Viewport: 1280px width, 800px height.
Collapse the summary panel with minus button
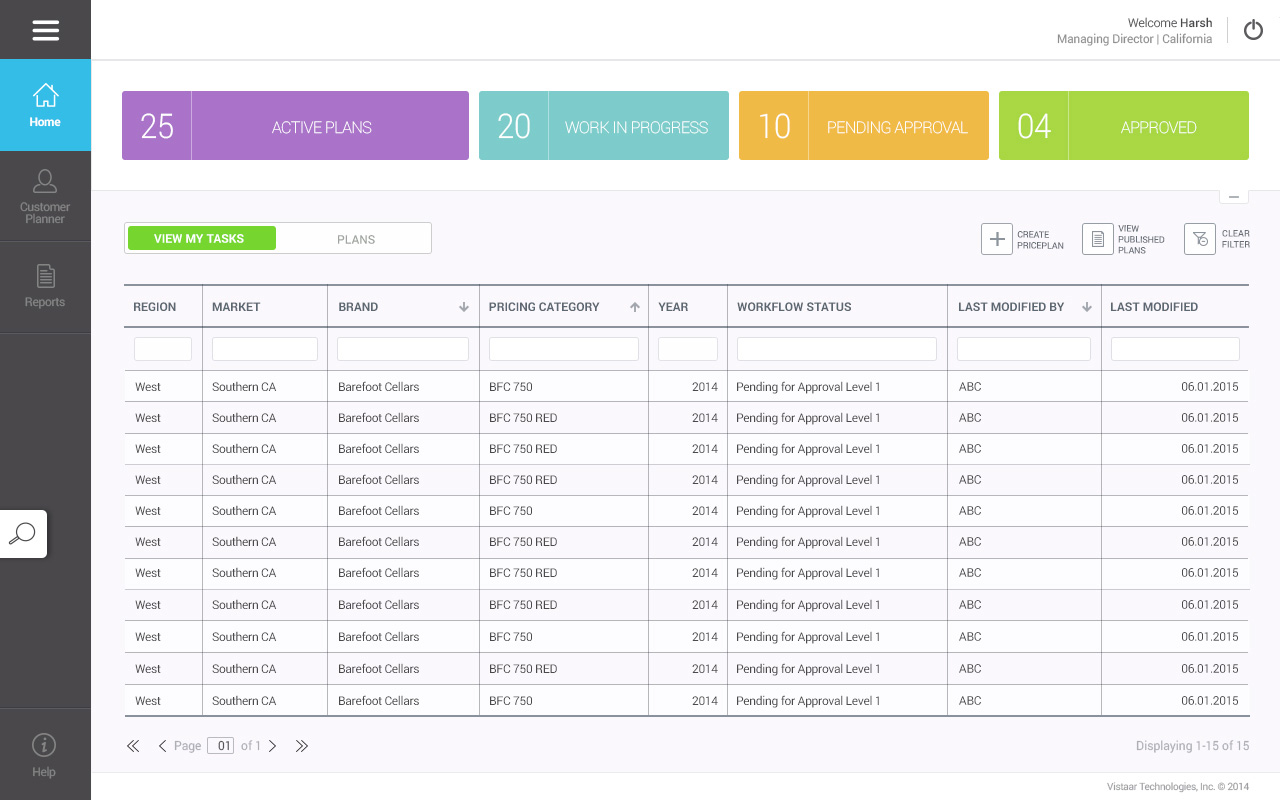point(1233,197)
